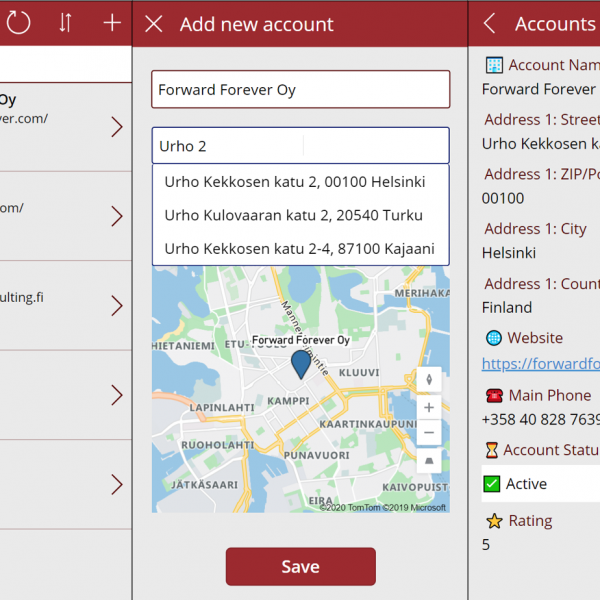
Task: Click the Forward Forever Oy name field
Action: pos(301,90)
